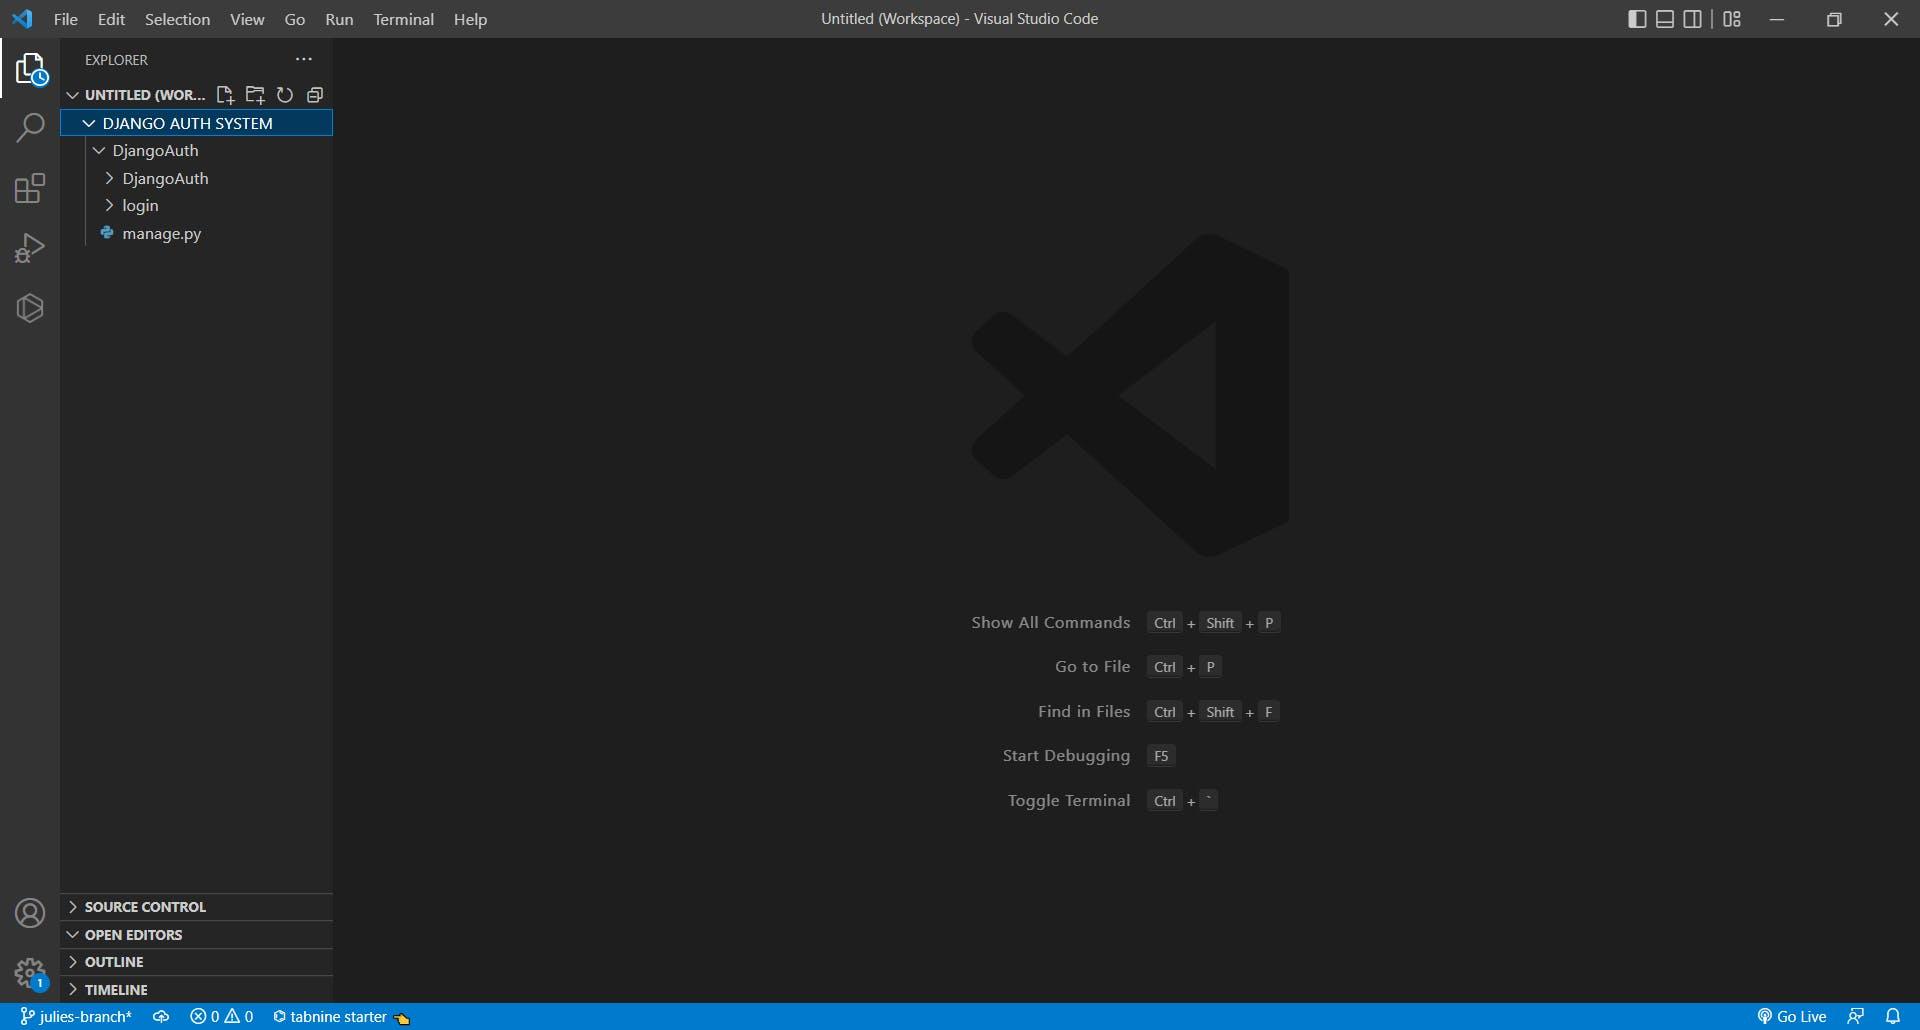Screen dimensions: 1920x1030
Task: Open the Extensions view
Action: [x=30, y=189]
